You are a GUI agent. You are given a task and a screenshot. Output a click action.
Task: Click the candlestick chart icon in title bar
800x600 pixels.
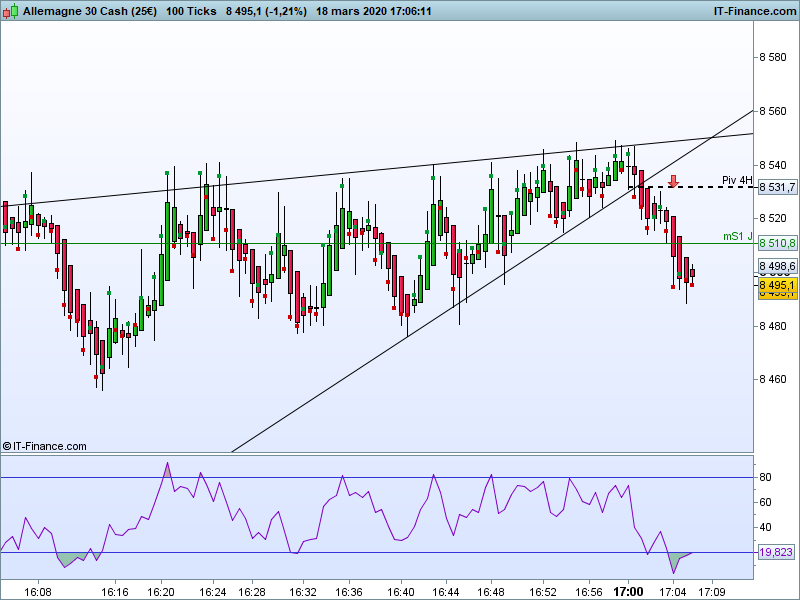10,11
